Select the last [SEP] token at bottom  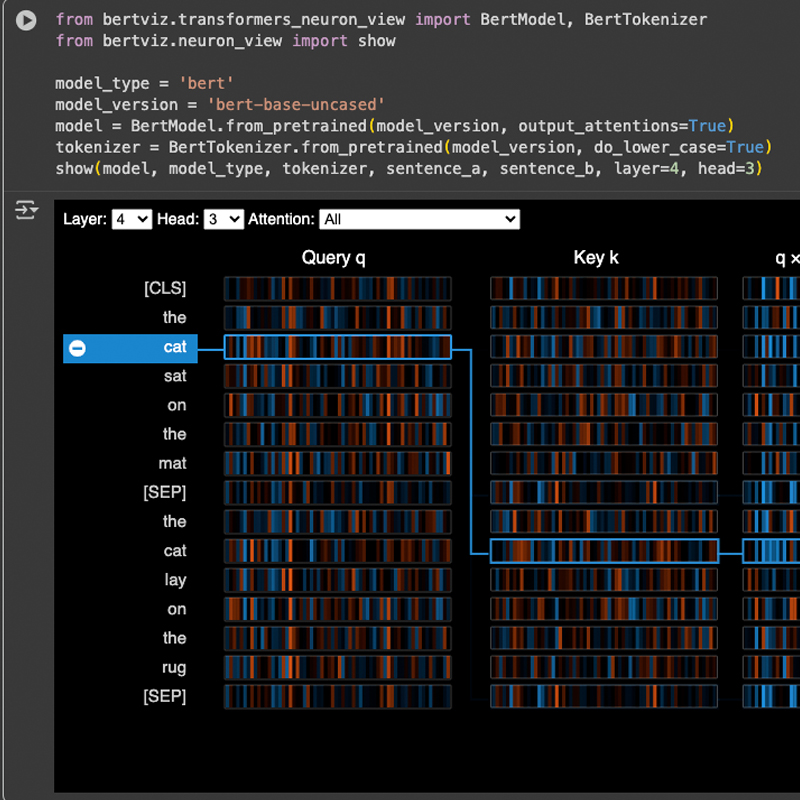click(x=165, y=696)
